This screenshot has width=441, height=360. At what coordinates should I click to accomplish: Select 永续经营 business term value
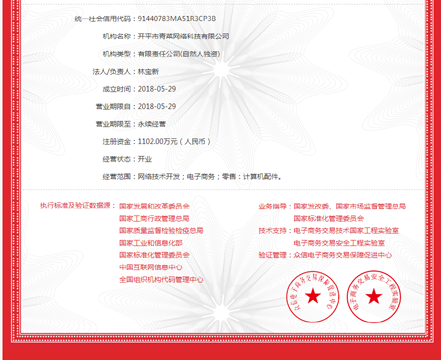coord(152,124)
